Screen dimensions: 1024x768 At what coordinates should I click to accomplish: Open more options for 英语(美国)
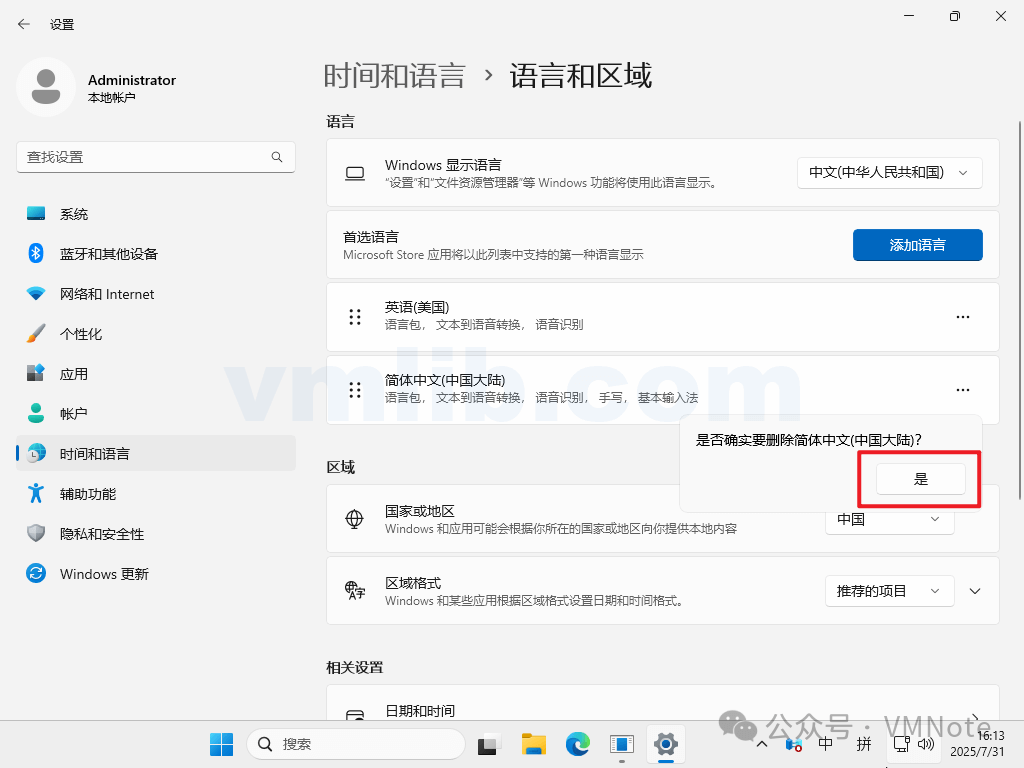click(x=962, y=317)
